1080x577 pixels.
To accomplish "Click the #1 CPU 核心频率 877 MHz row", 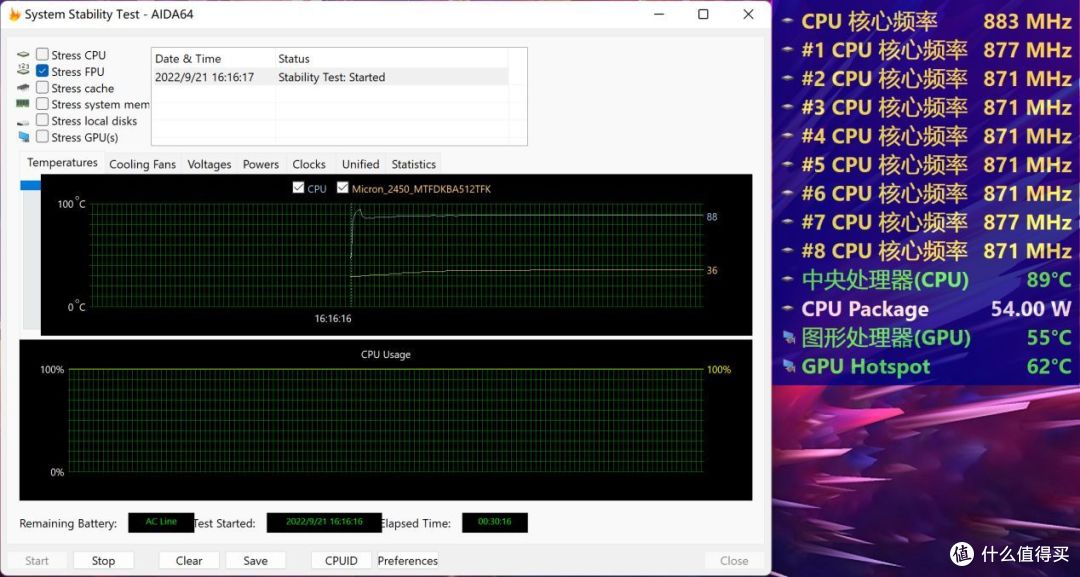I will tap(928, 50).
